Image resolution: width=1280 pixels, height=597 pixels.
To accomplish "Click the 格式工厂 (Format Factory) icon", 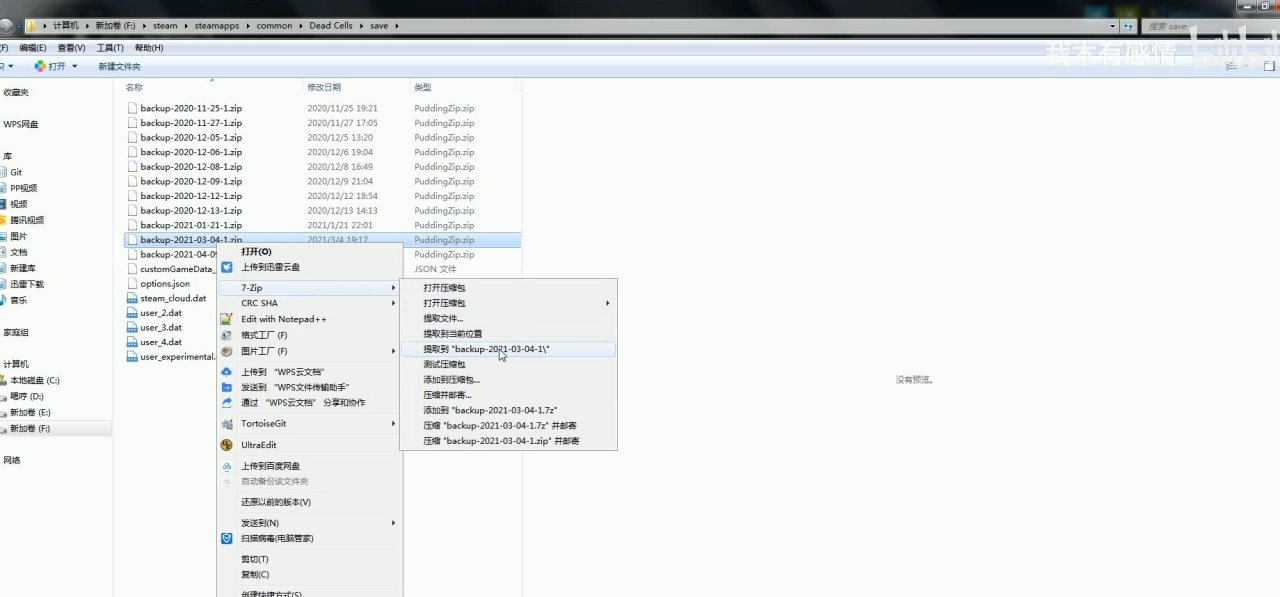I will (227, 335).
